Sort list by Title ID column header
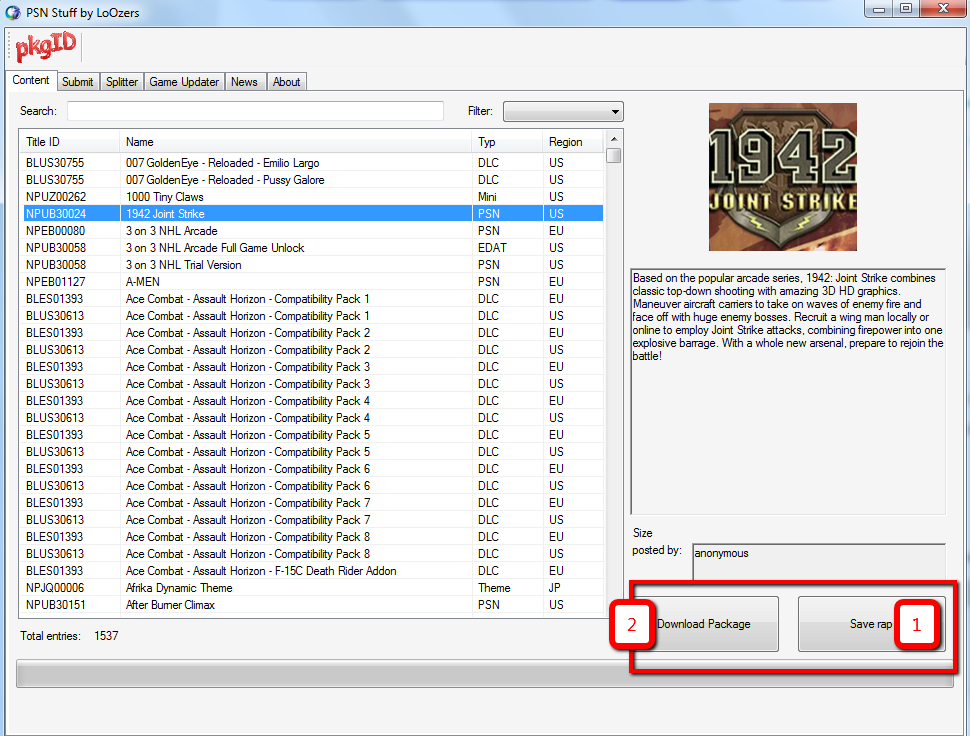970x736 pixels. pos(69,142)
